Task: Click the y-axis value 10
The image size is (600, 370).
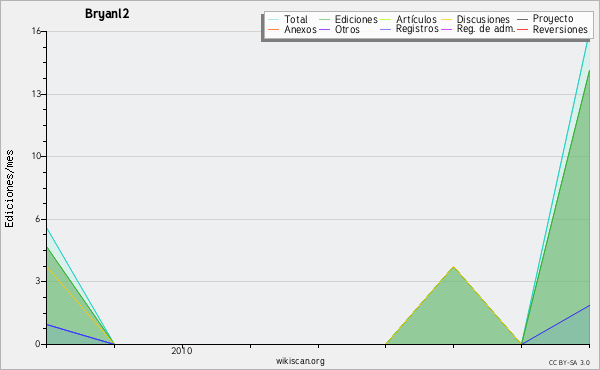Action: click(36, 156)
